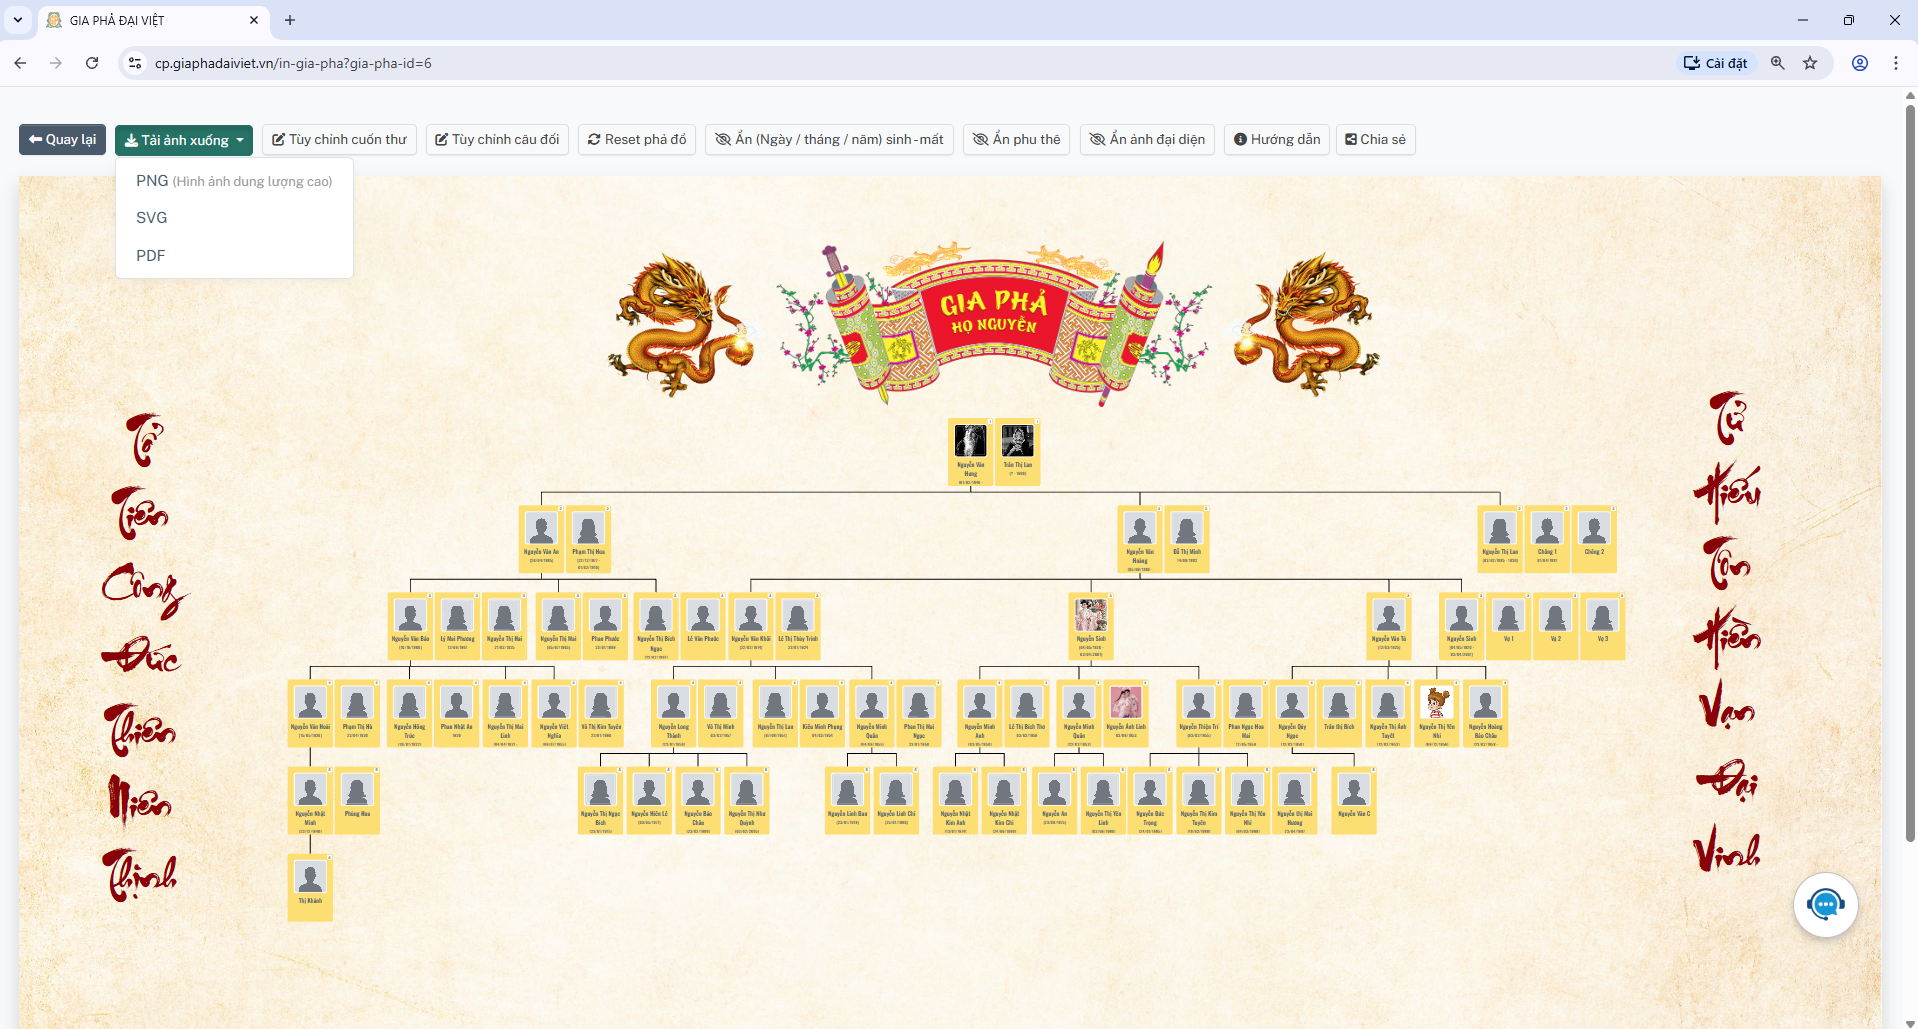This screenshot has width=1918, height=1029.
Task: Click the Cài đặt install app icon
Action: pos(1715,63)
